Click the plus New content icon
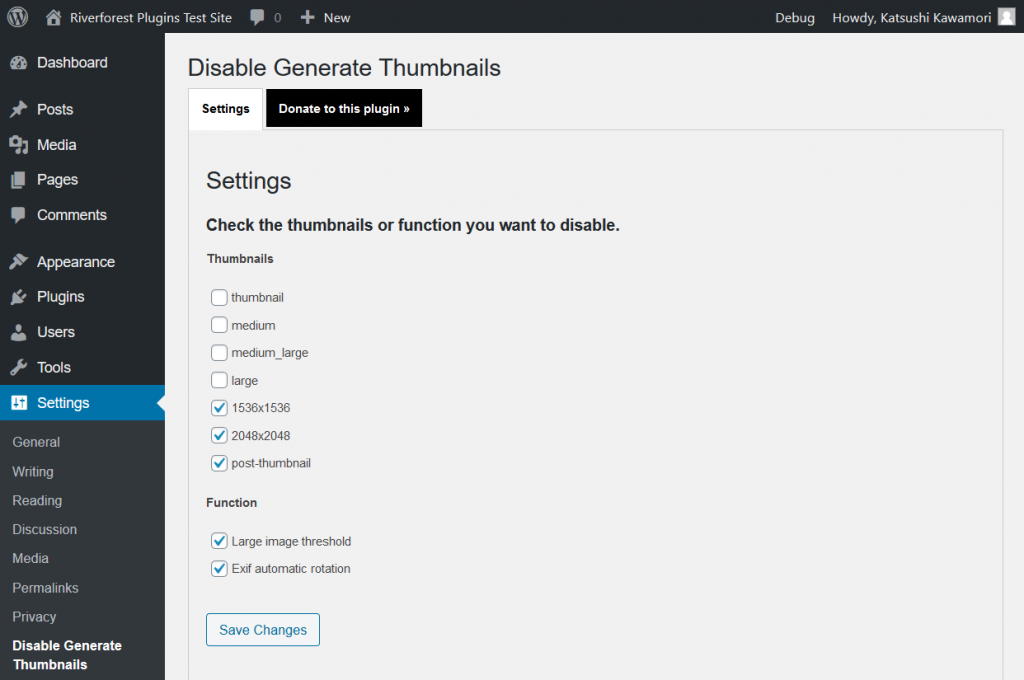Image resolution: width=1024 pixels, height=680 pixels. pyautogui.click(x=308, y=17)
